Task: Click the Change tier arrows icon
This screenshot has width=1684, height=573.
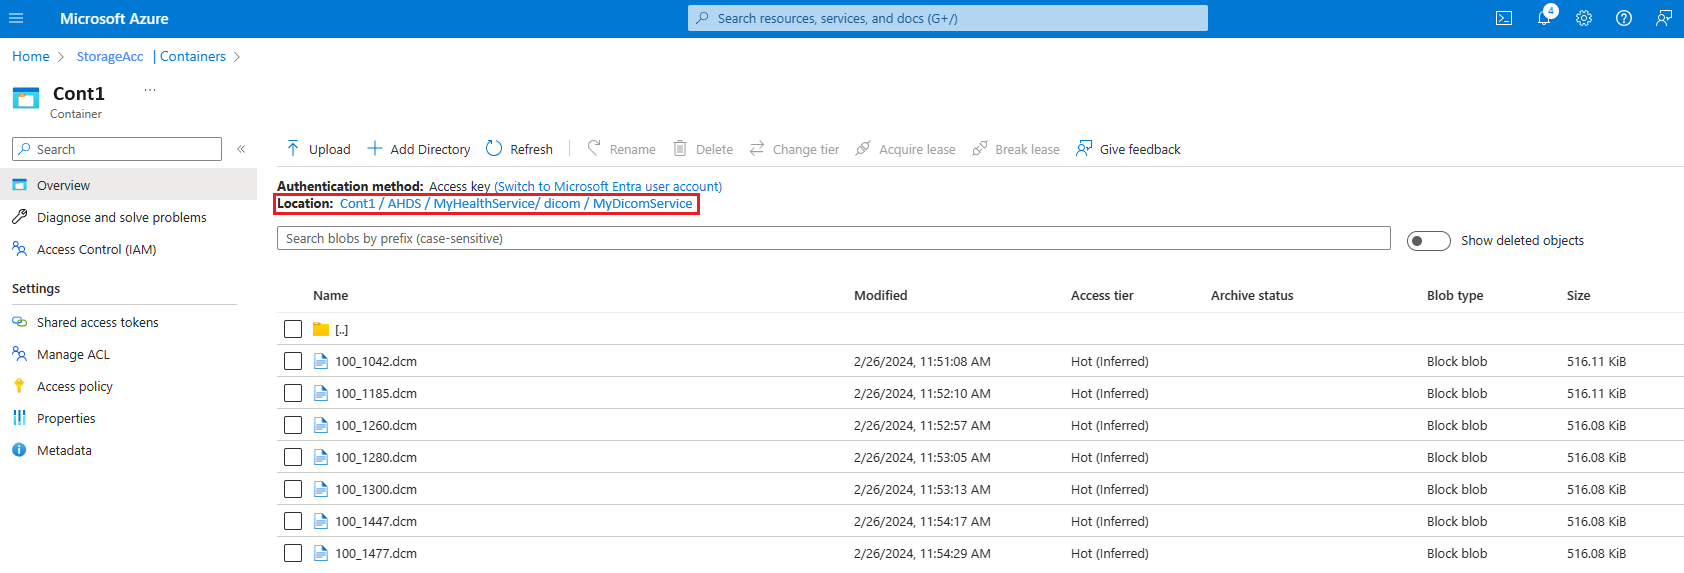Action: tap(757, 149)
